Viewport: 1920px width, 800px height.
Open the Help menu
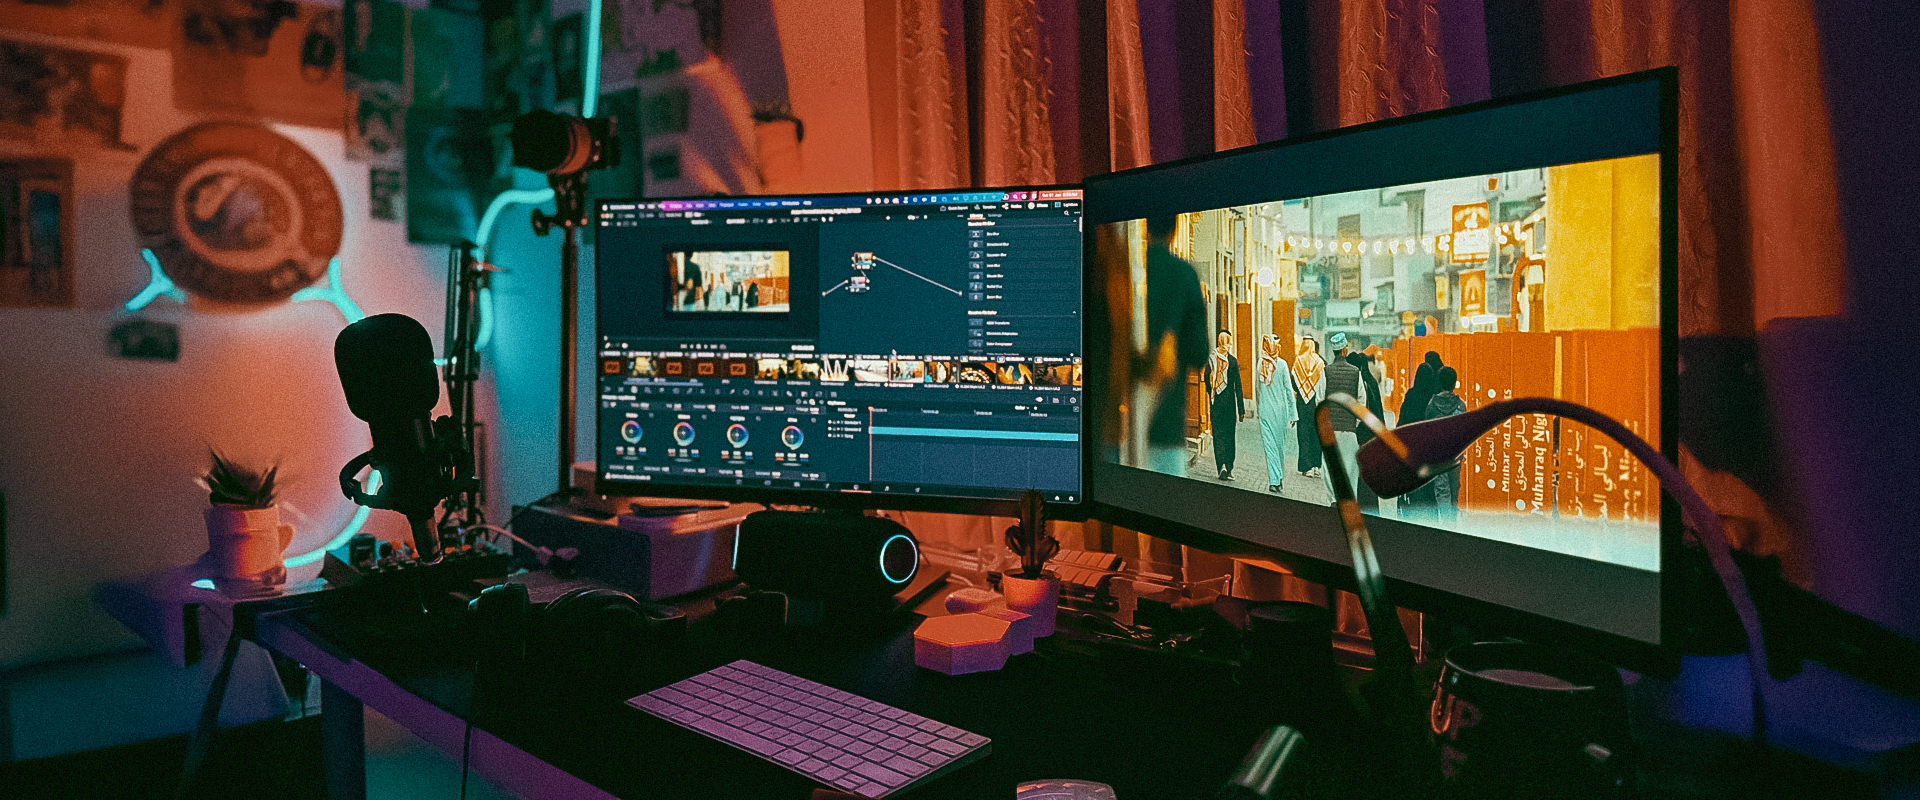807,203
